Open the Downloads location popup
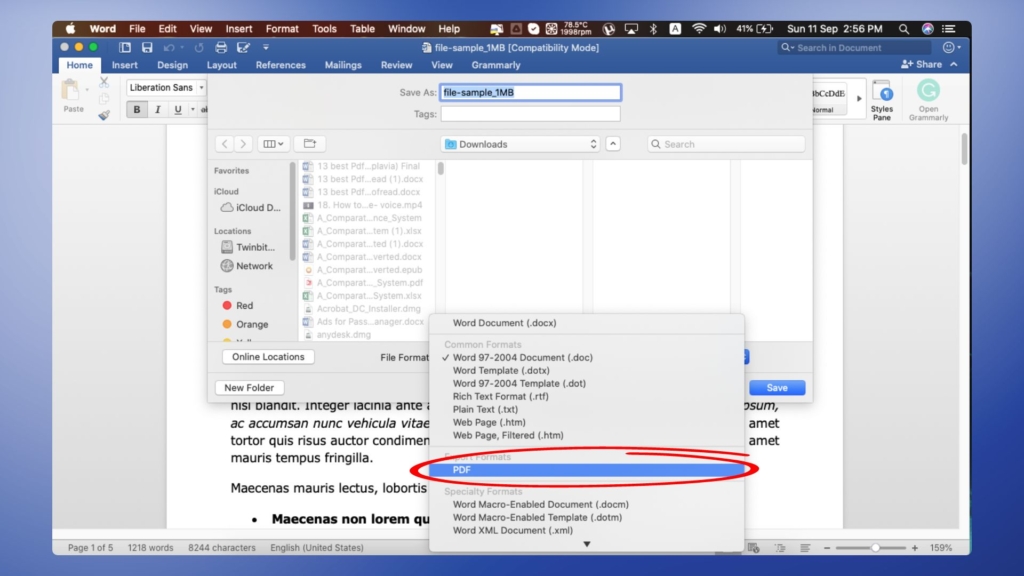This screenshot has height=576, width=1024. point(520,144)
